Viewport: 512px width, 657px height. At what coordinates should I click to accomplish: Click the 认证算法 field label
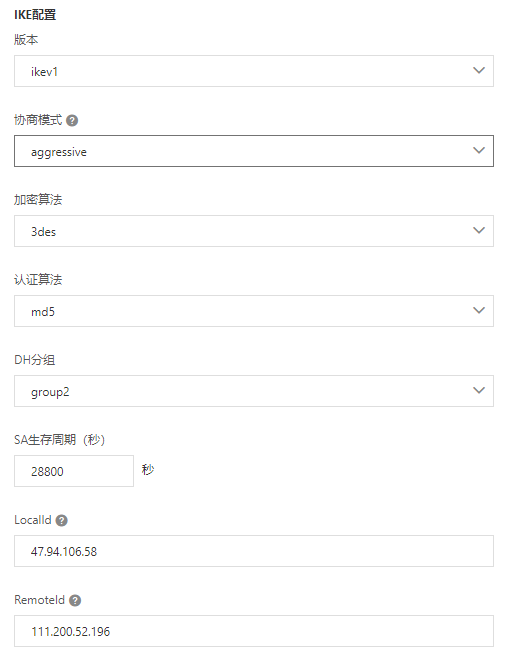pos(38,279)
